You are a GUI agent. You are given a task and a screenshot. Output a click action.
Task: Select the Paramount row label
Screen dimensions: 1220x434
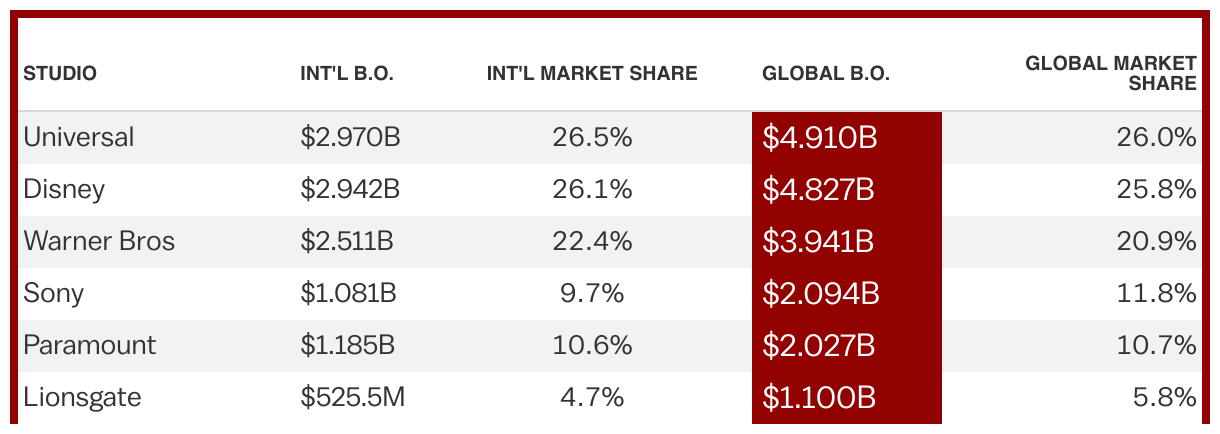coord(89,345)
